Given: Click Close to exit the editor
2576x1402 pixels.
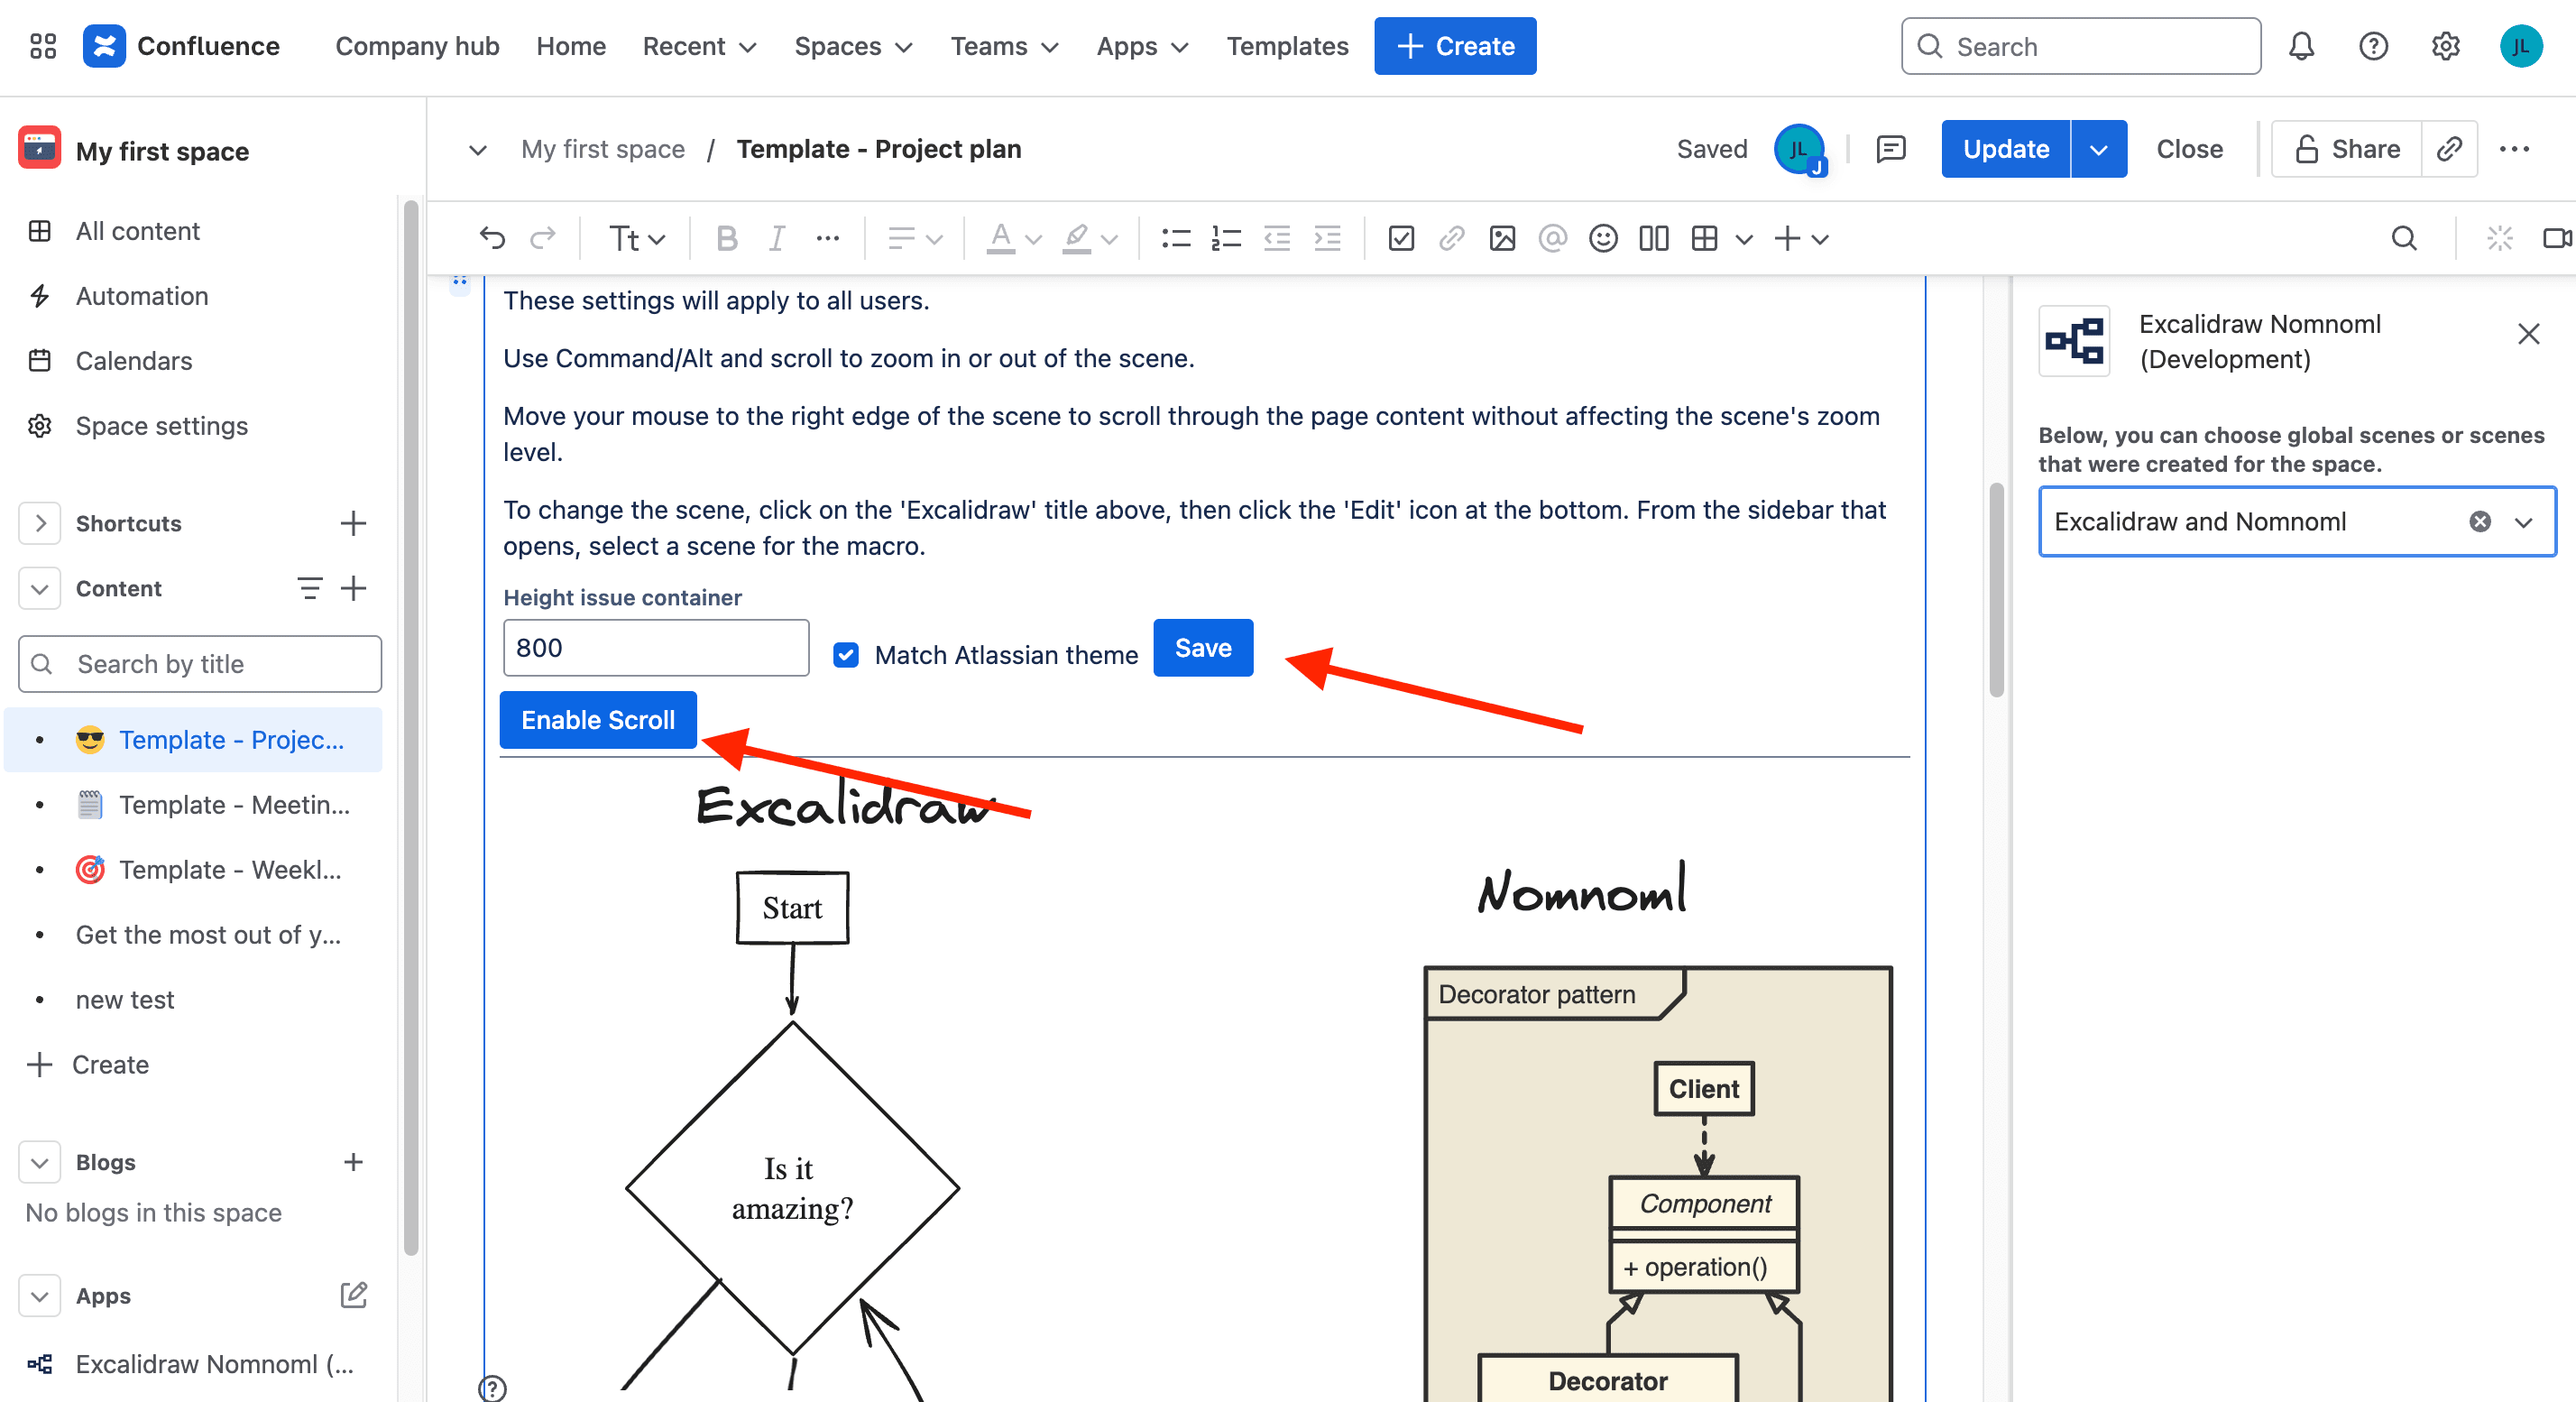Looking at the screenshot, I should (x=2189, y=149).
